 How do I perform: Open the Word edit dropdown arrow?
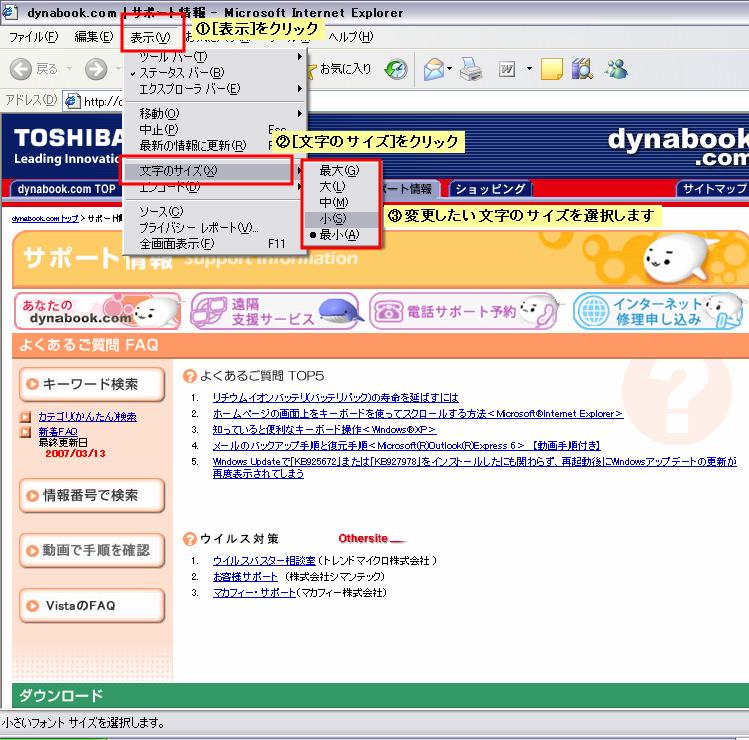(529, 69)
